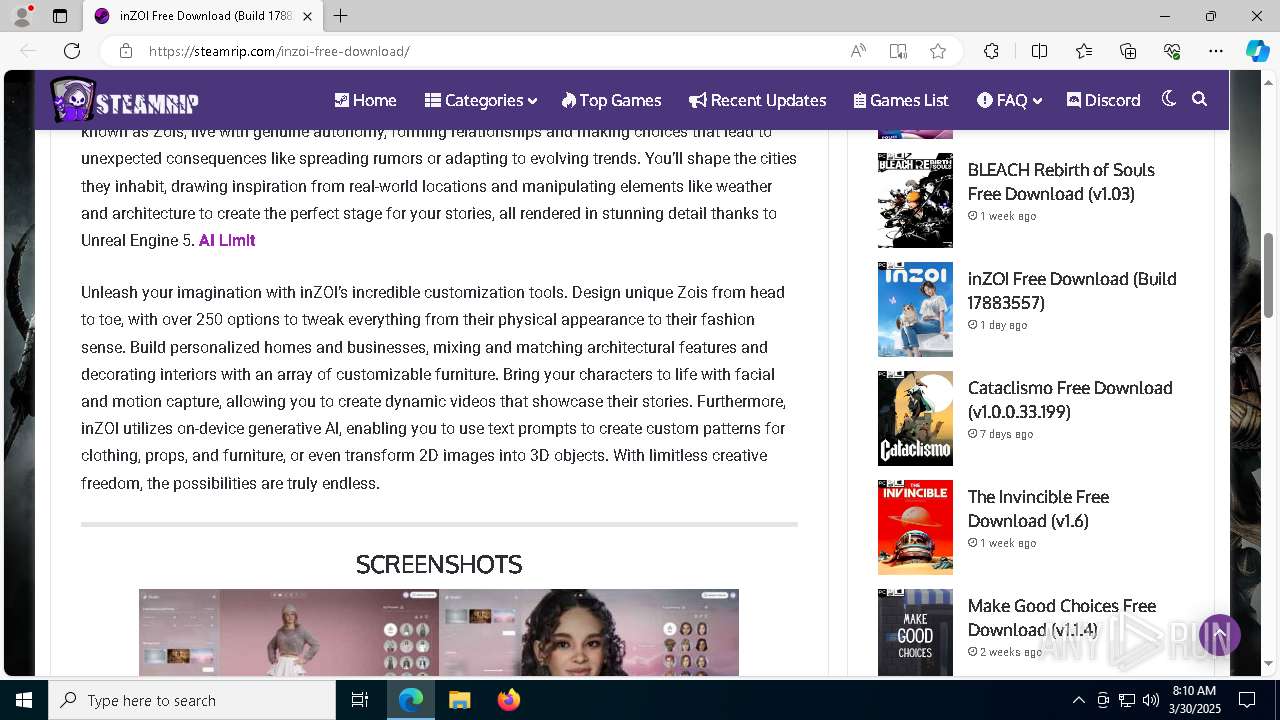Open Browser essentials heart icon
Screen dimensions: 1280x720
1172,51
